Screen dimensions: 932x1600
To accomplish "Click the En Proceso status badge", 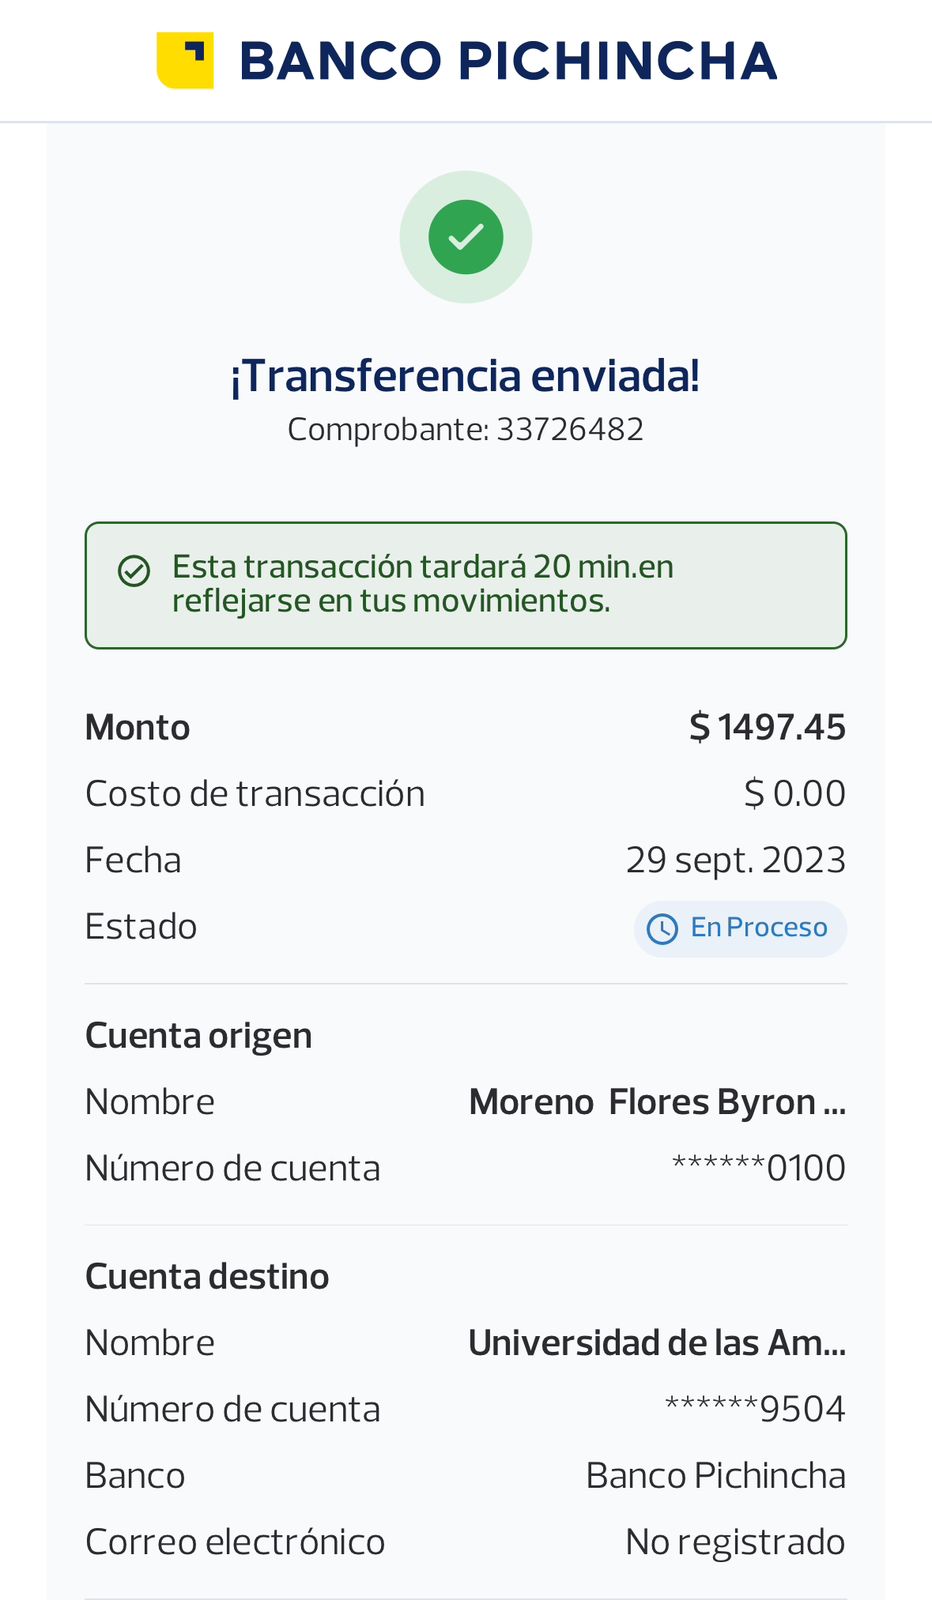I will [x=740, y=929].
